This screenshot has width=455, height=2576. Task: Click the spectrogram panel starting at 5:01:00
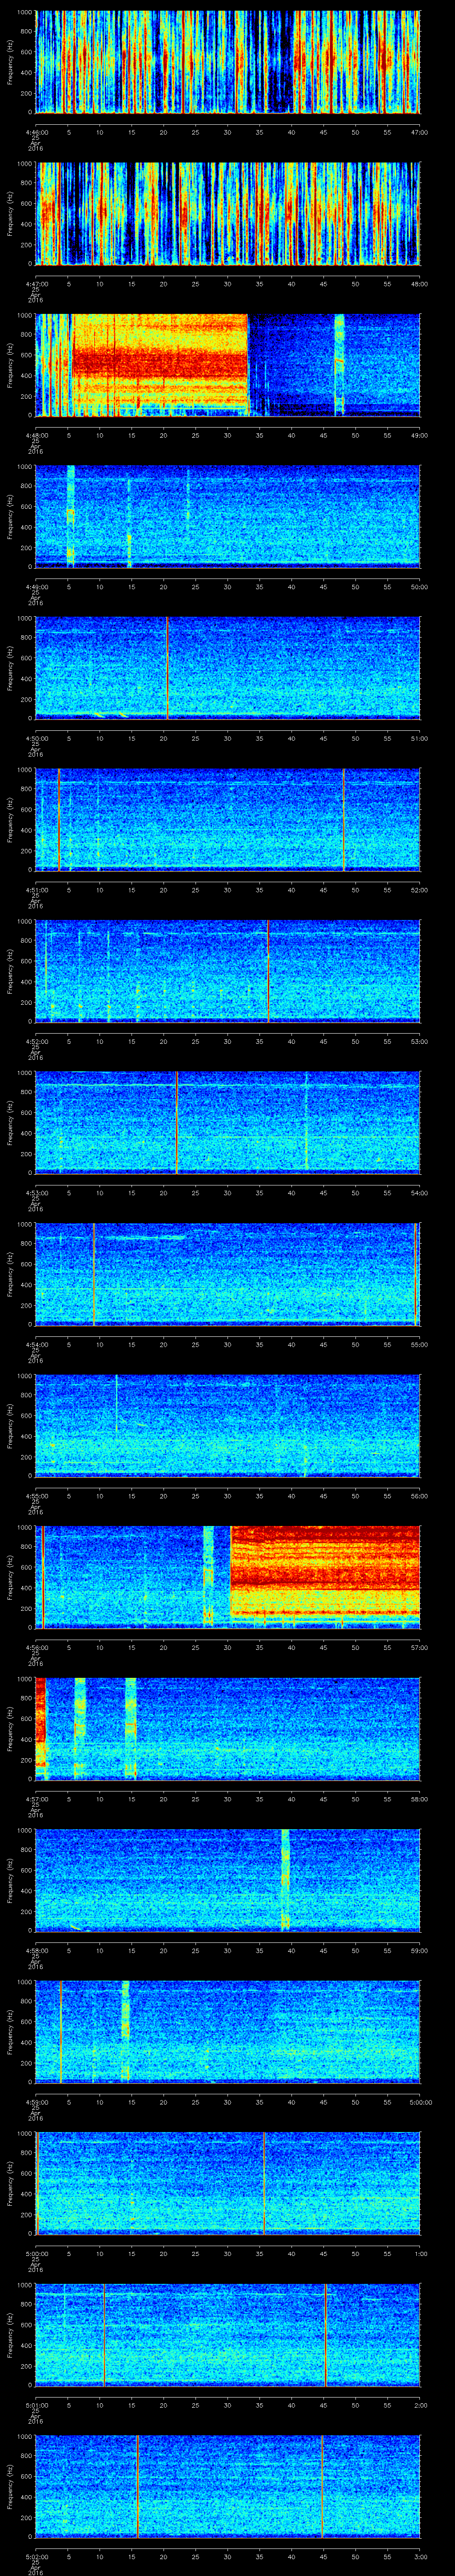click(228, 2335)
